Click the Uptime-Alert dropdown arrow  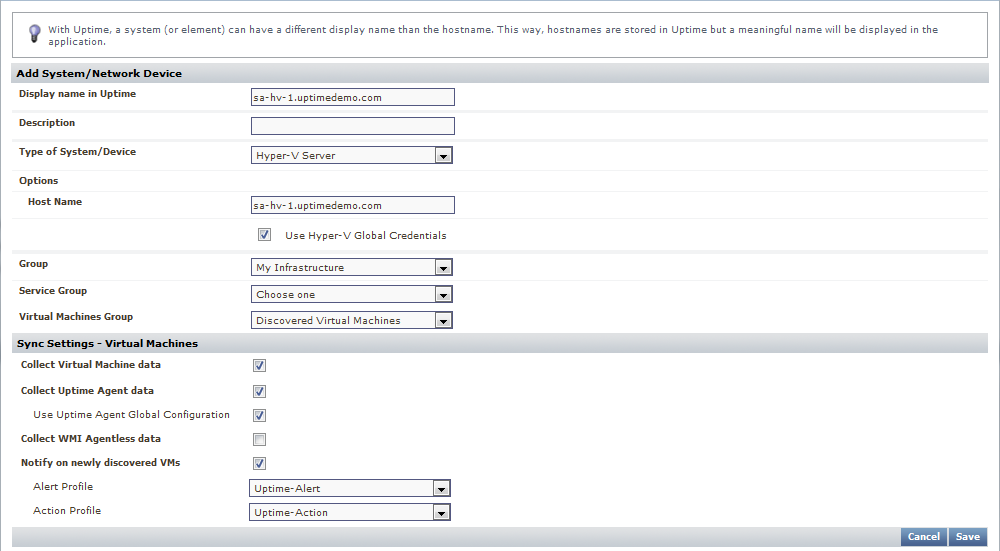tap(441, 489)
